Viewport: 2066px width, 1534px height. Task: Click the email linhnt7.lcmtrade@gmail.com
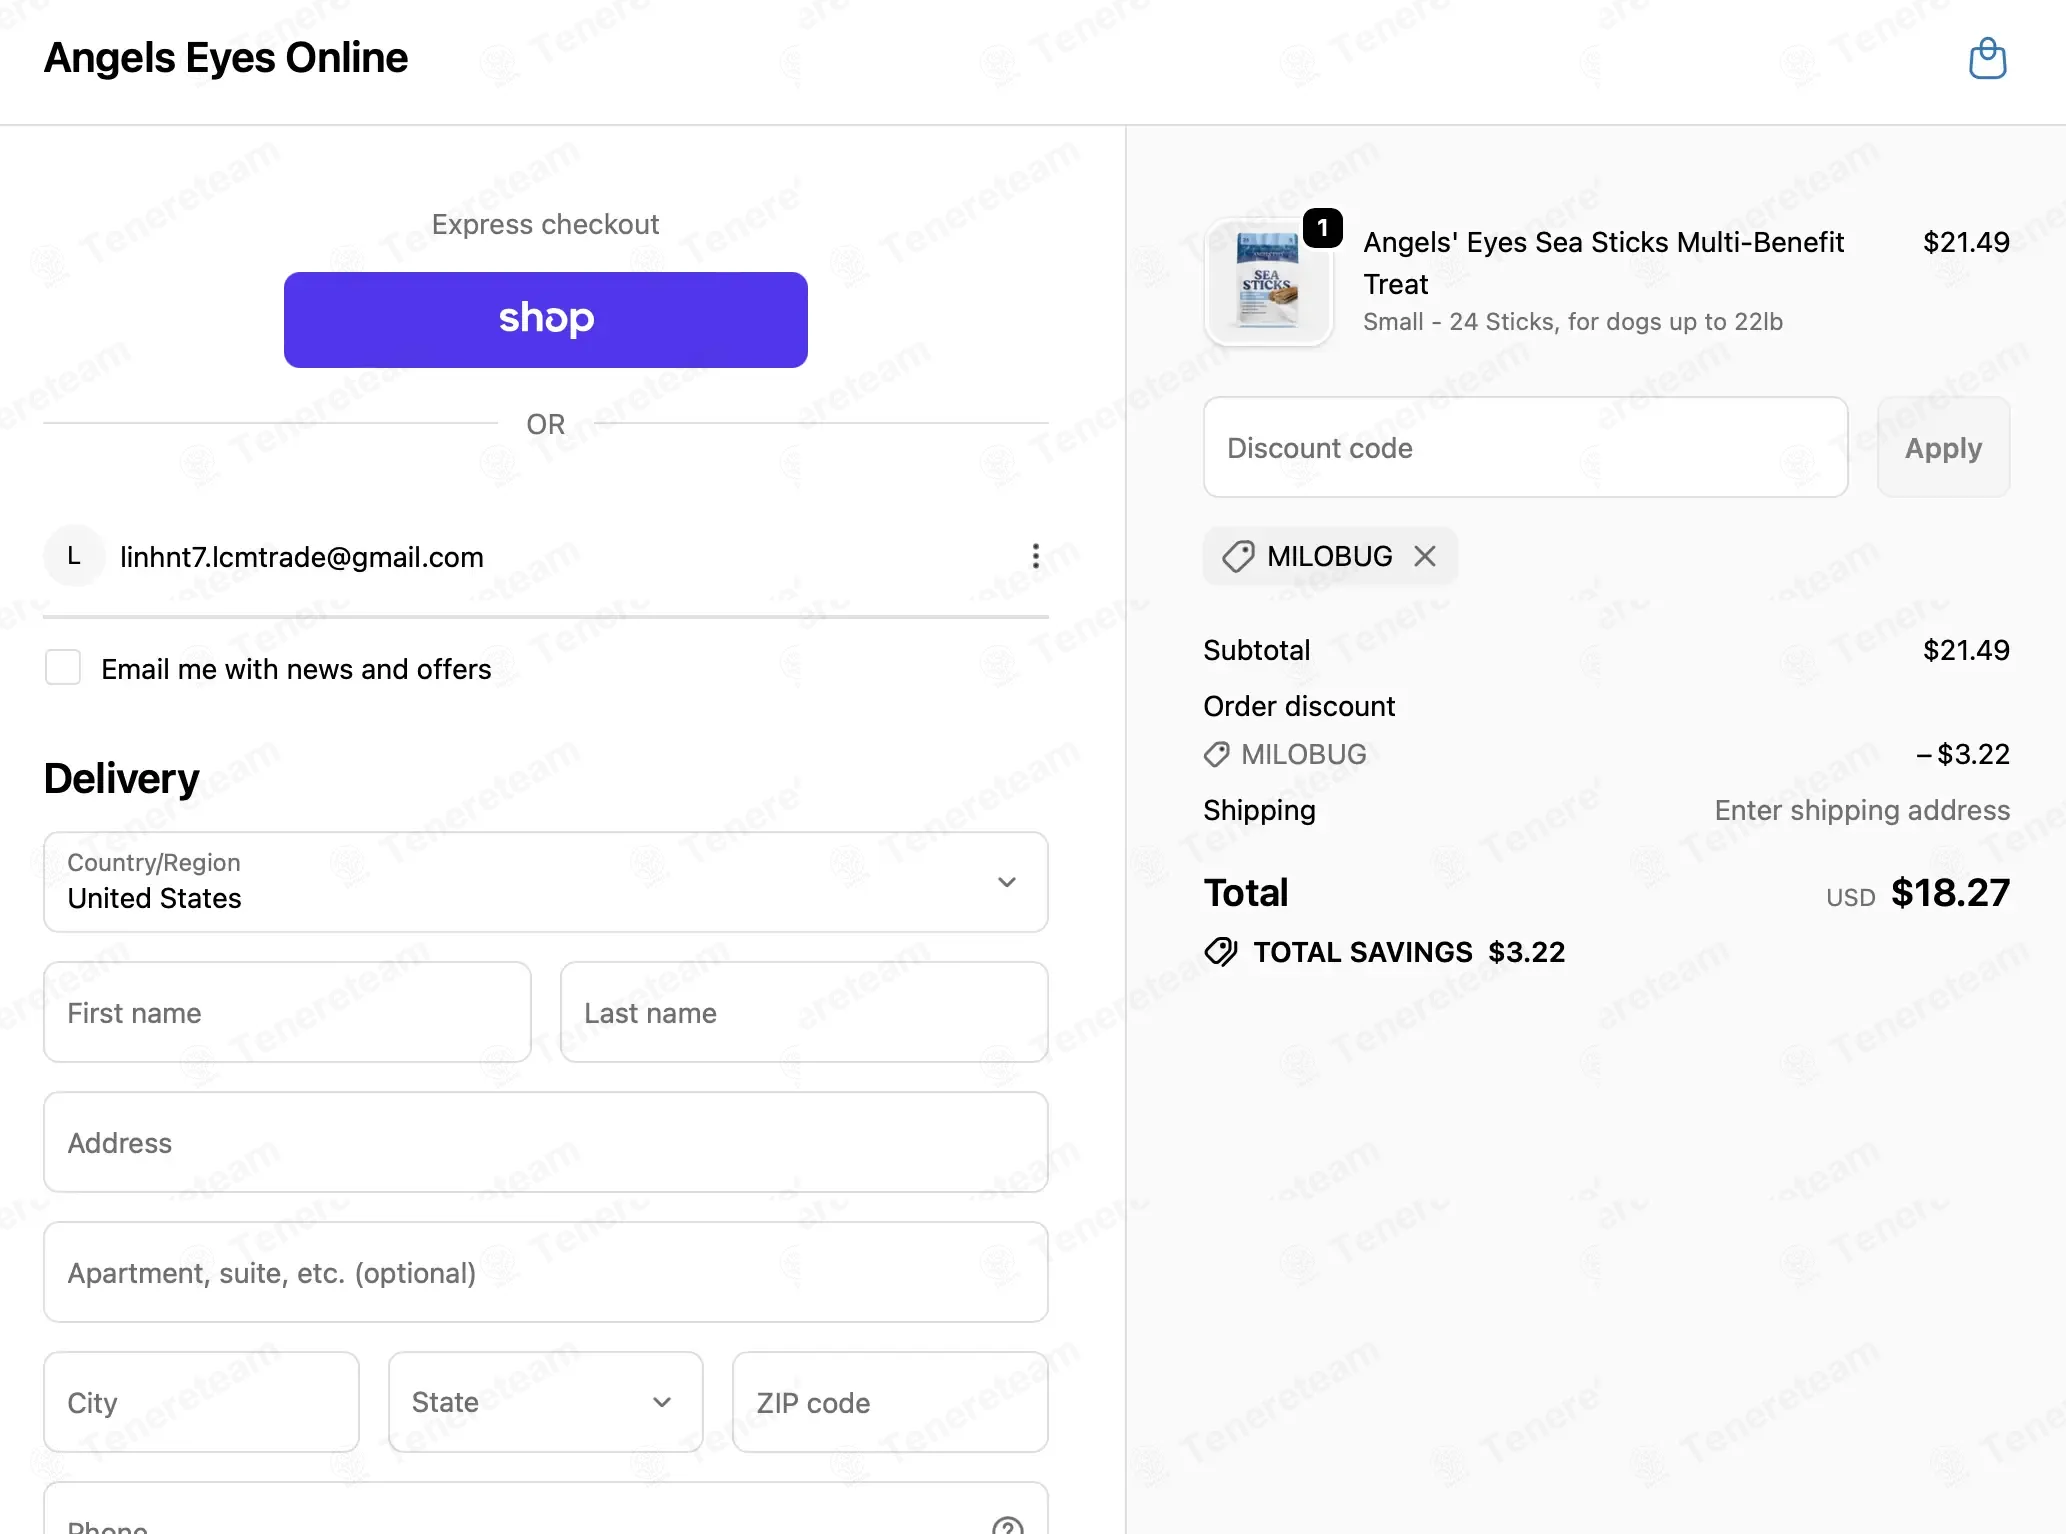click(x=302, y=557)
